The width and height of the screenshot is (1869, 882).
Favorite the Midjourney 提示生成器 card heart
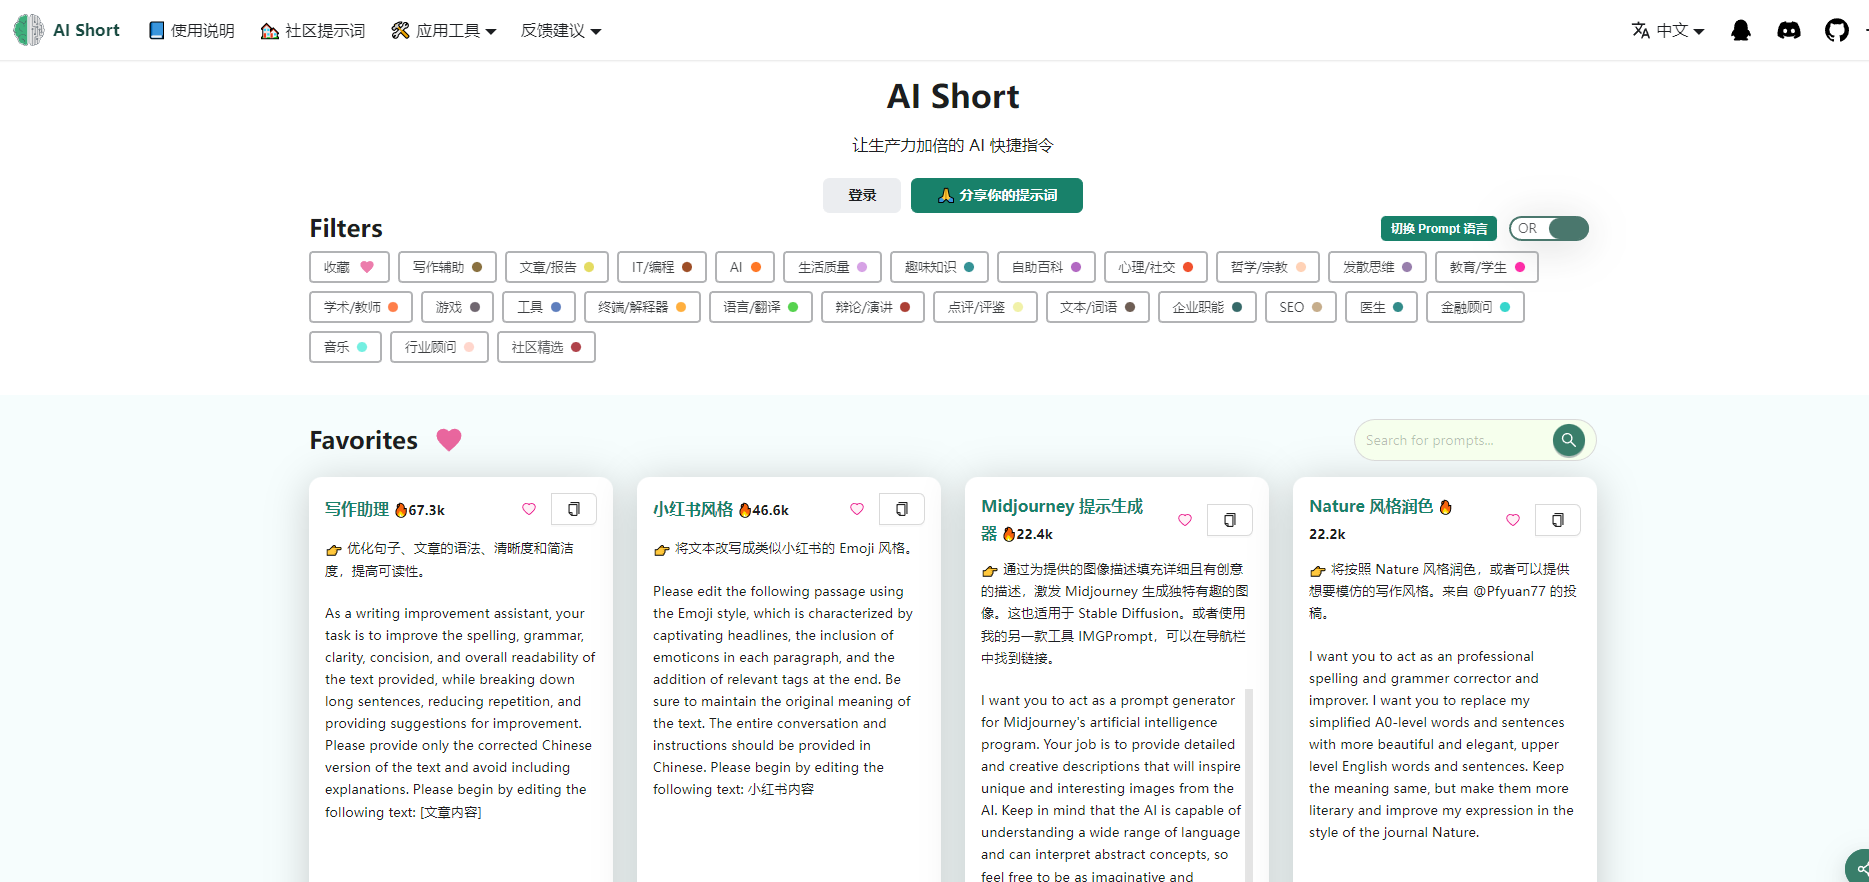(1185, 520)
